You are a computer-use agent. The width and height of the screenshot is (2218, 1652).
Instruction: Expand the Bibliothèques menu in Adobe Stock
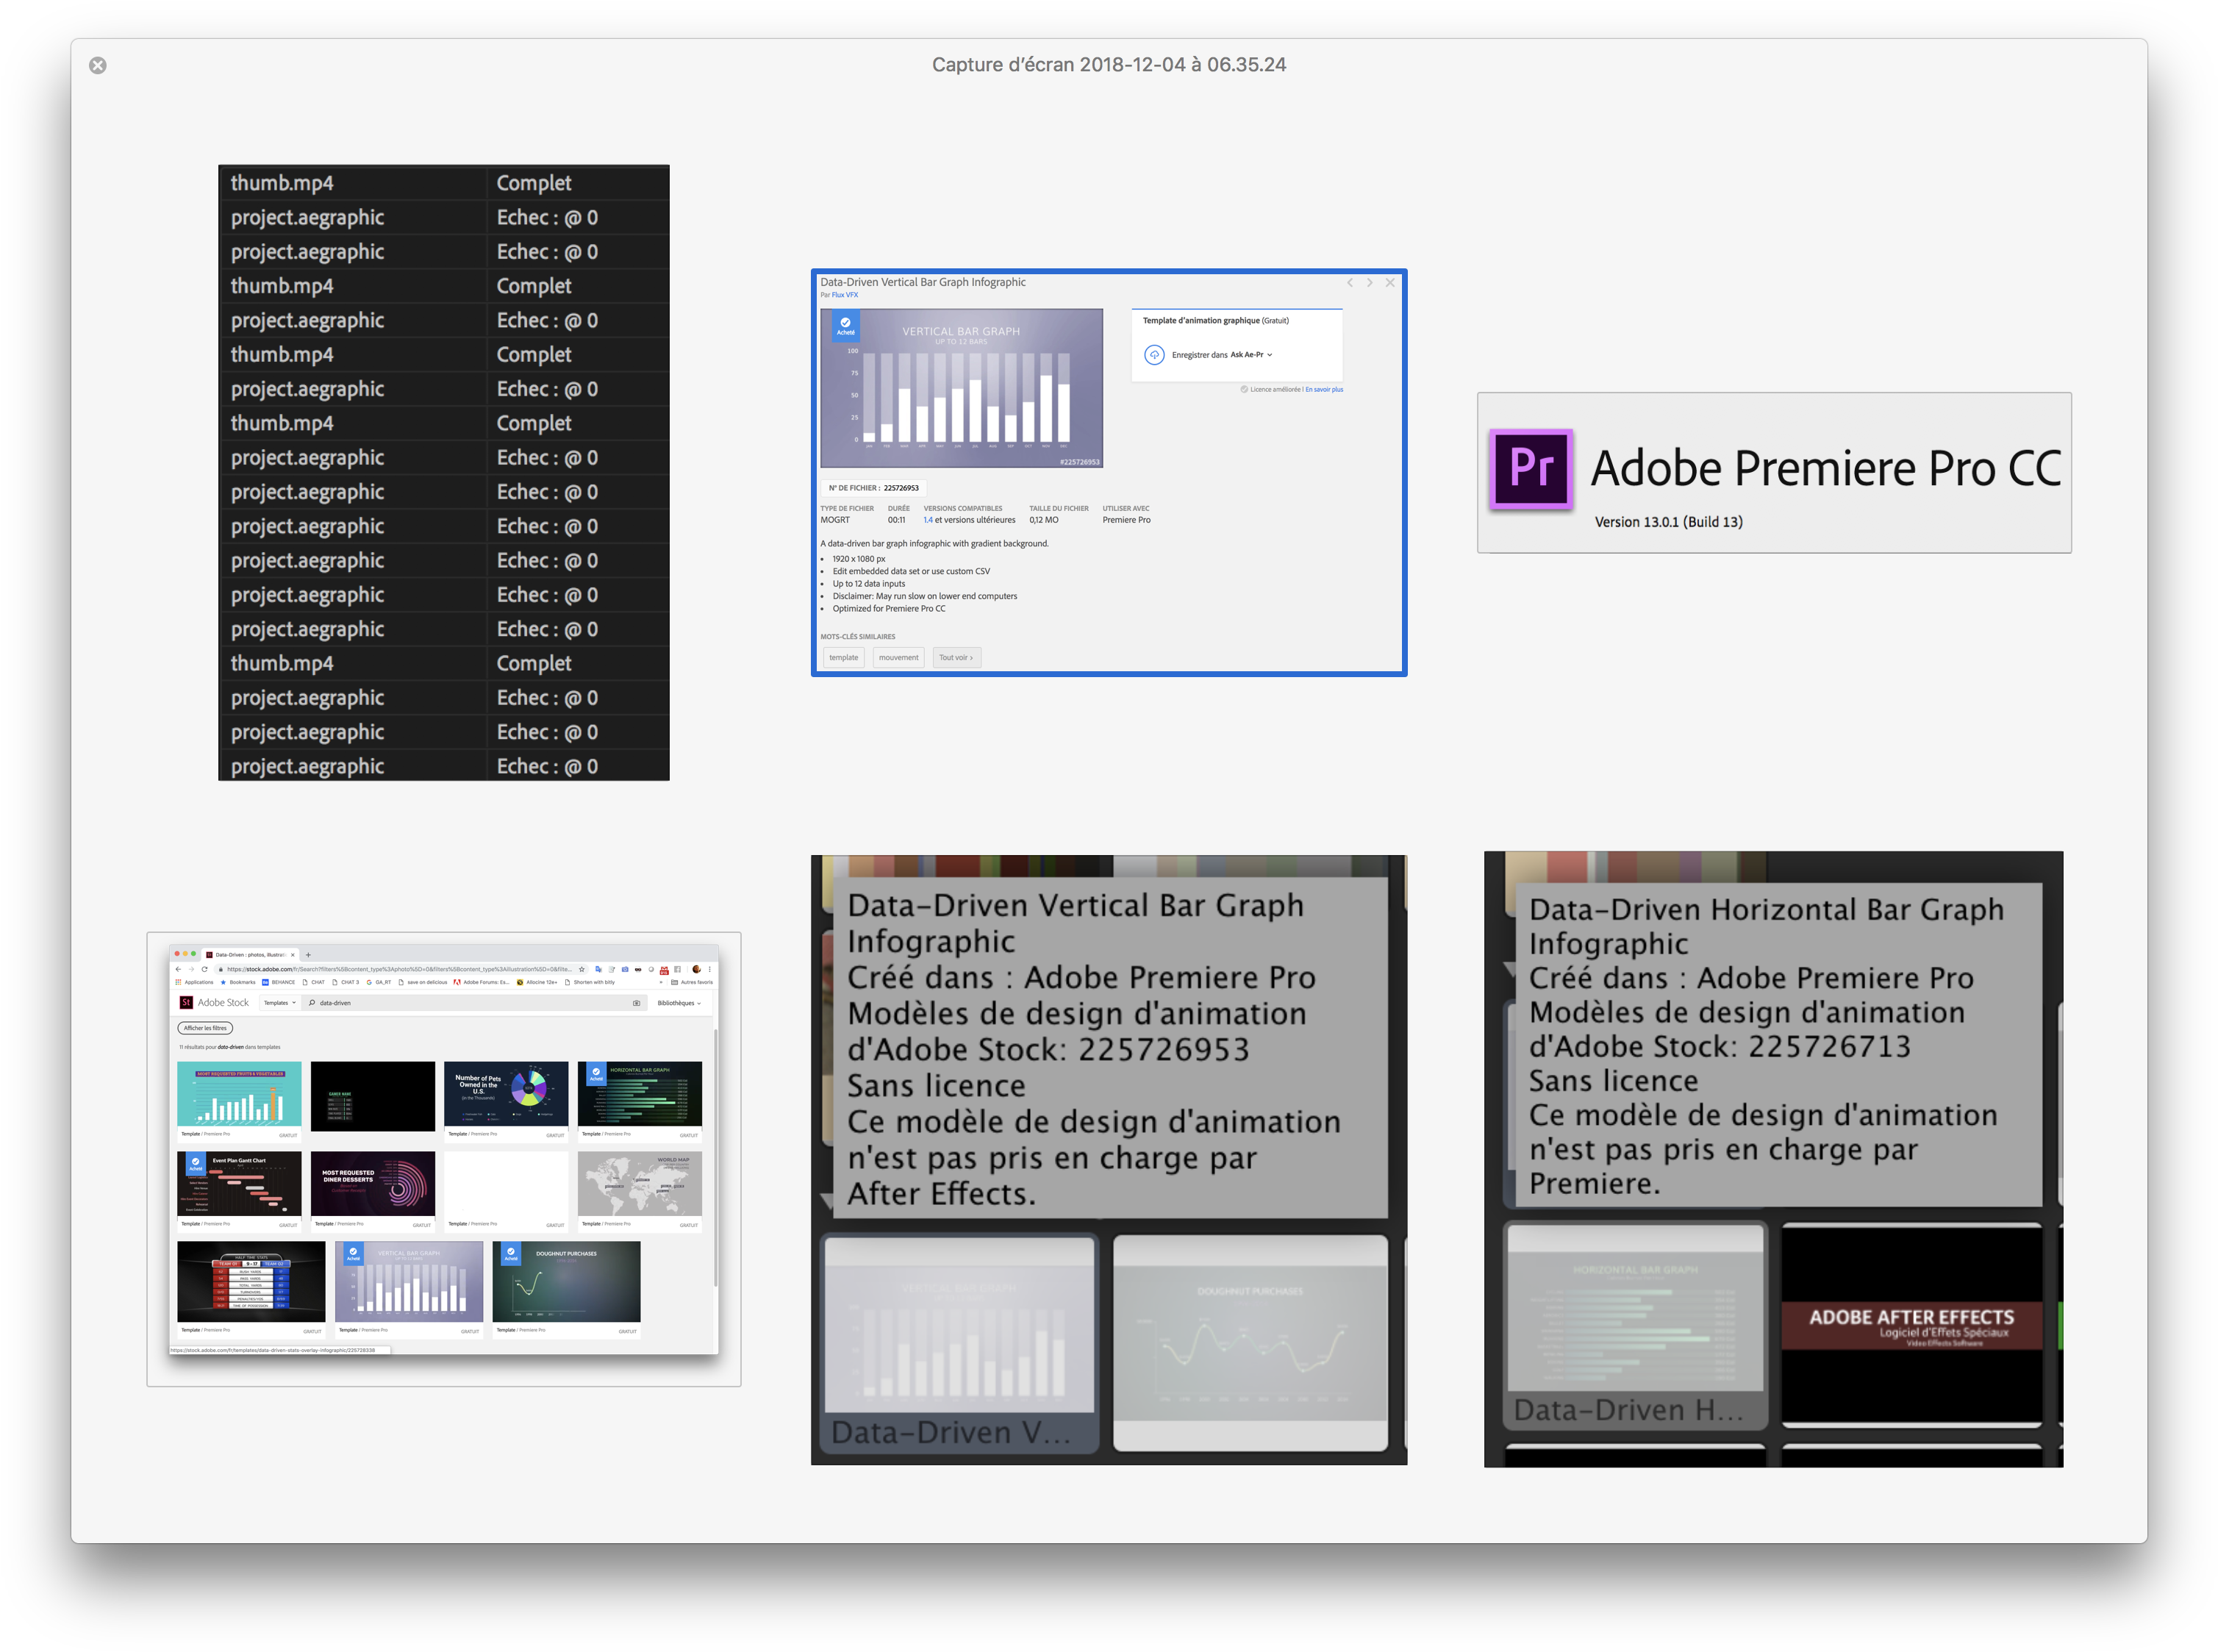(679, 1003)
